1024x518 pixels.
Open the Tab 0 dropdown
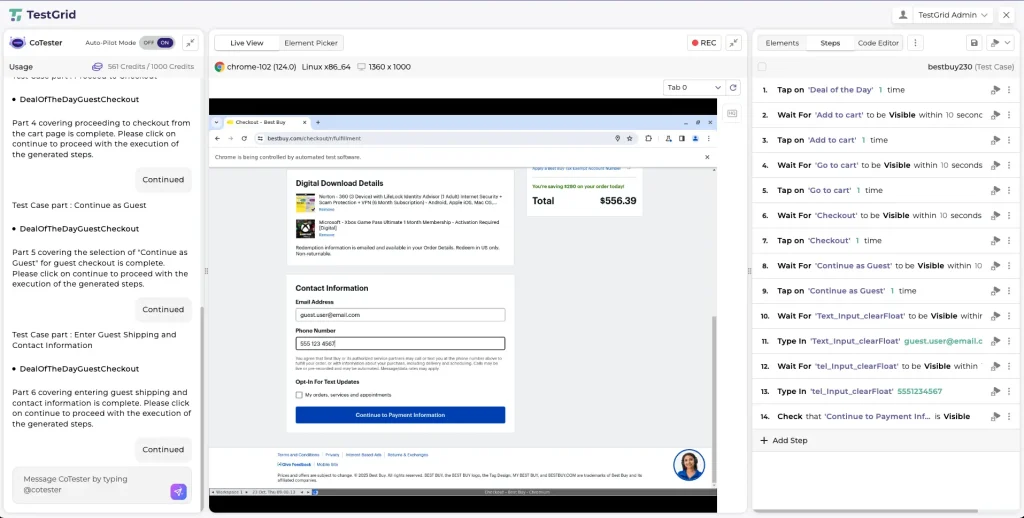[693, 88]
